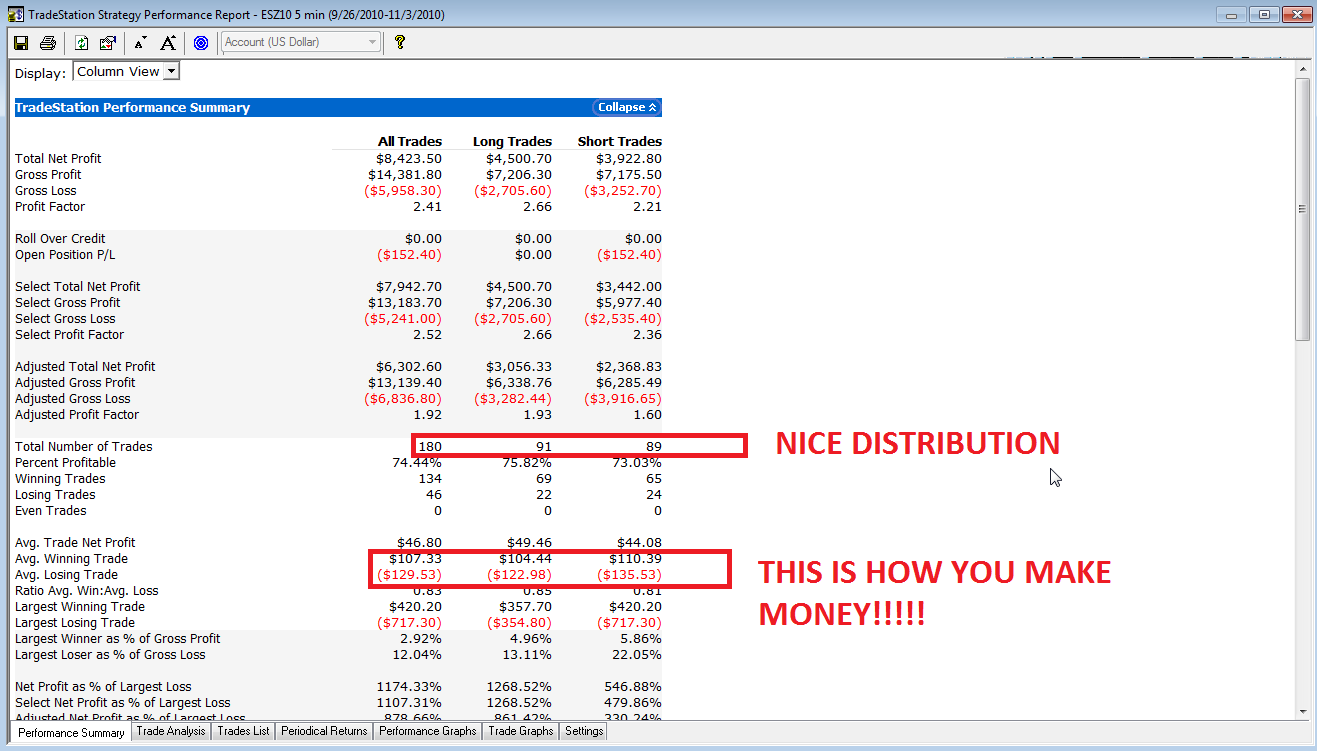Click the 180 total trades value
This screenshot has height=751, width=1317.
431,446
